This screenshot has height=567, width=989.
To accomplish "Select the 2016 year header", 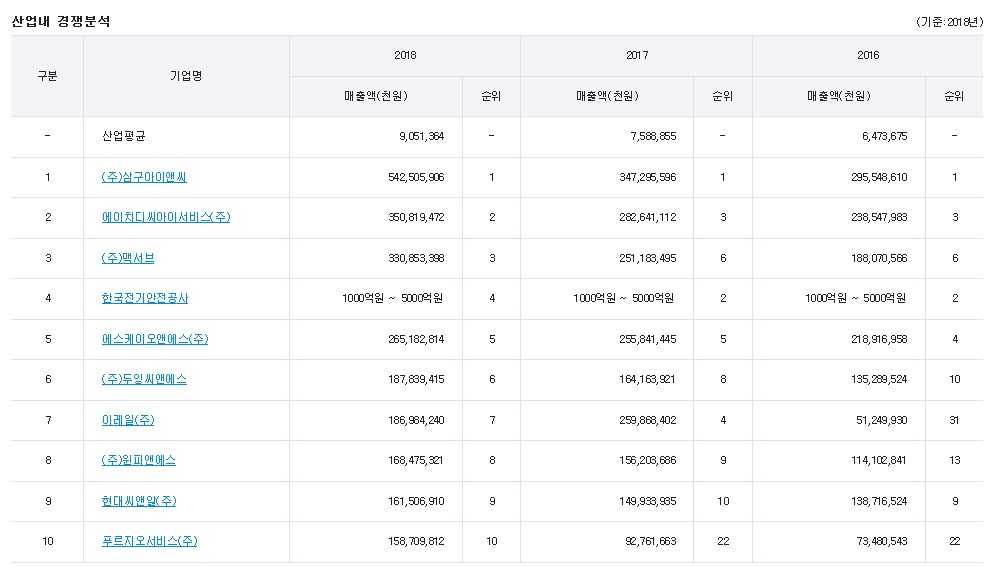I will [868, 56].
